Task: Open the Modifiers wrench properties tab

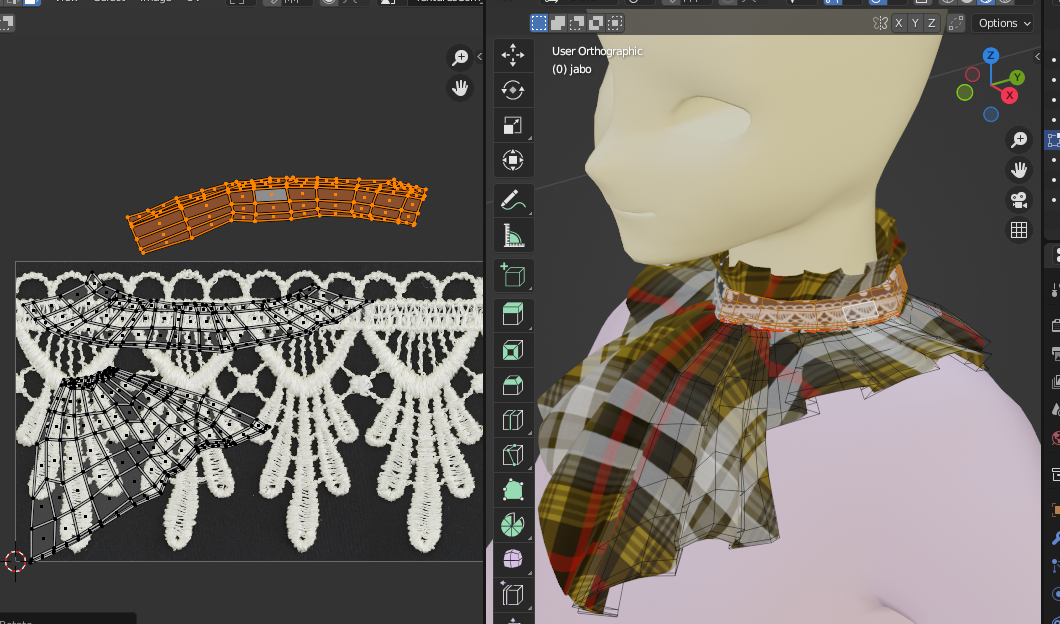Action: point(1056,537)
